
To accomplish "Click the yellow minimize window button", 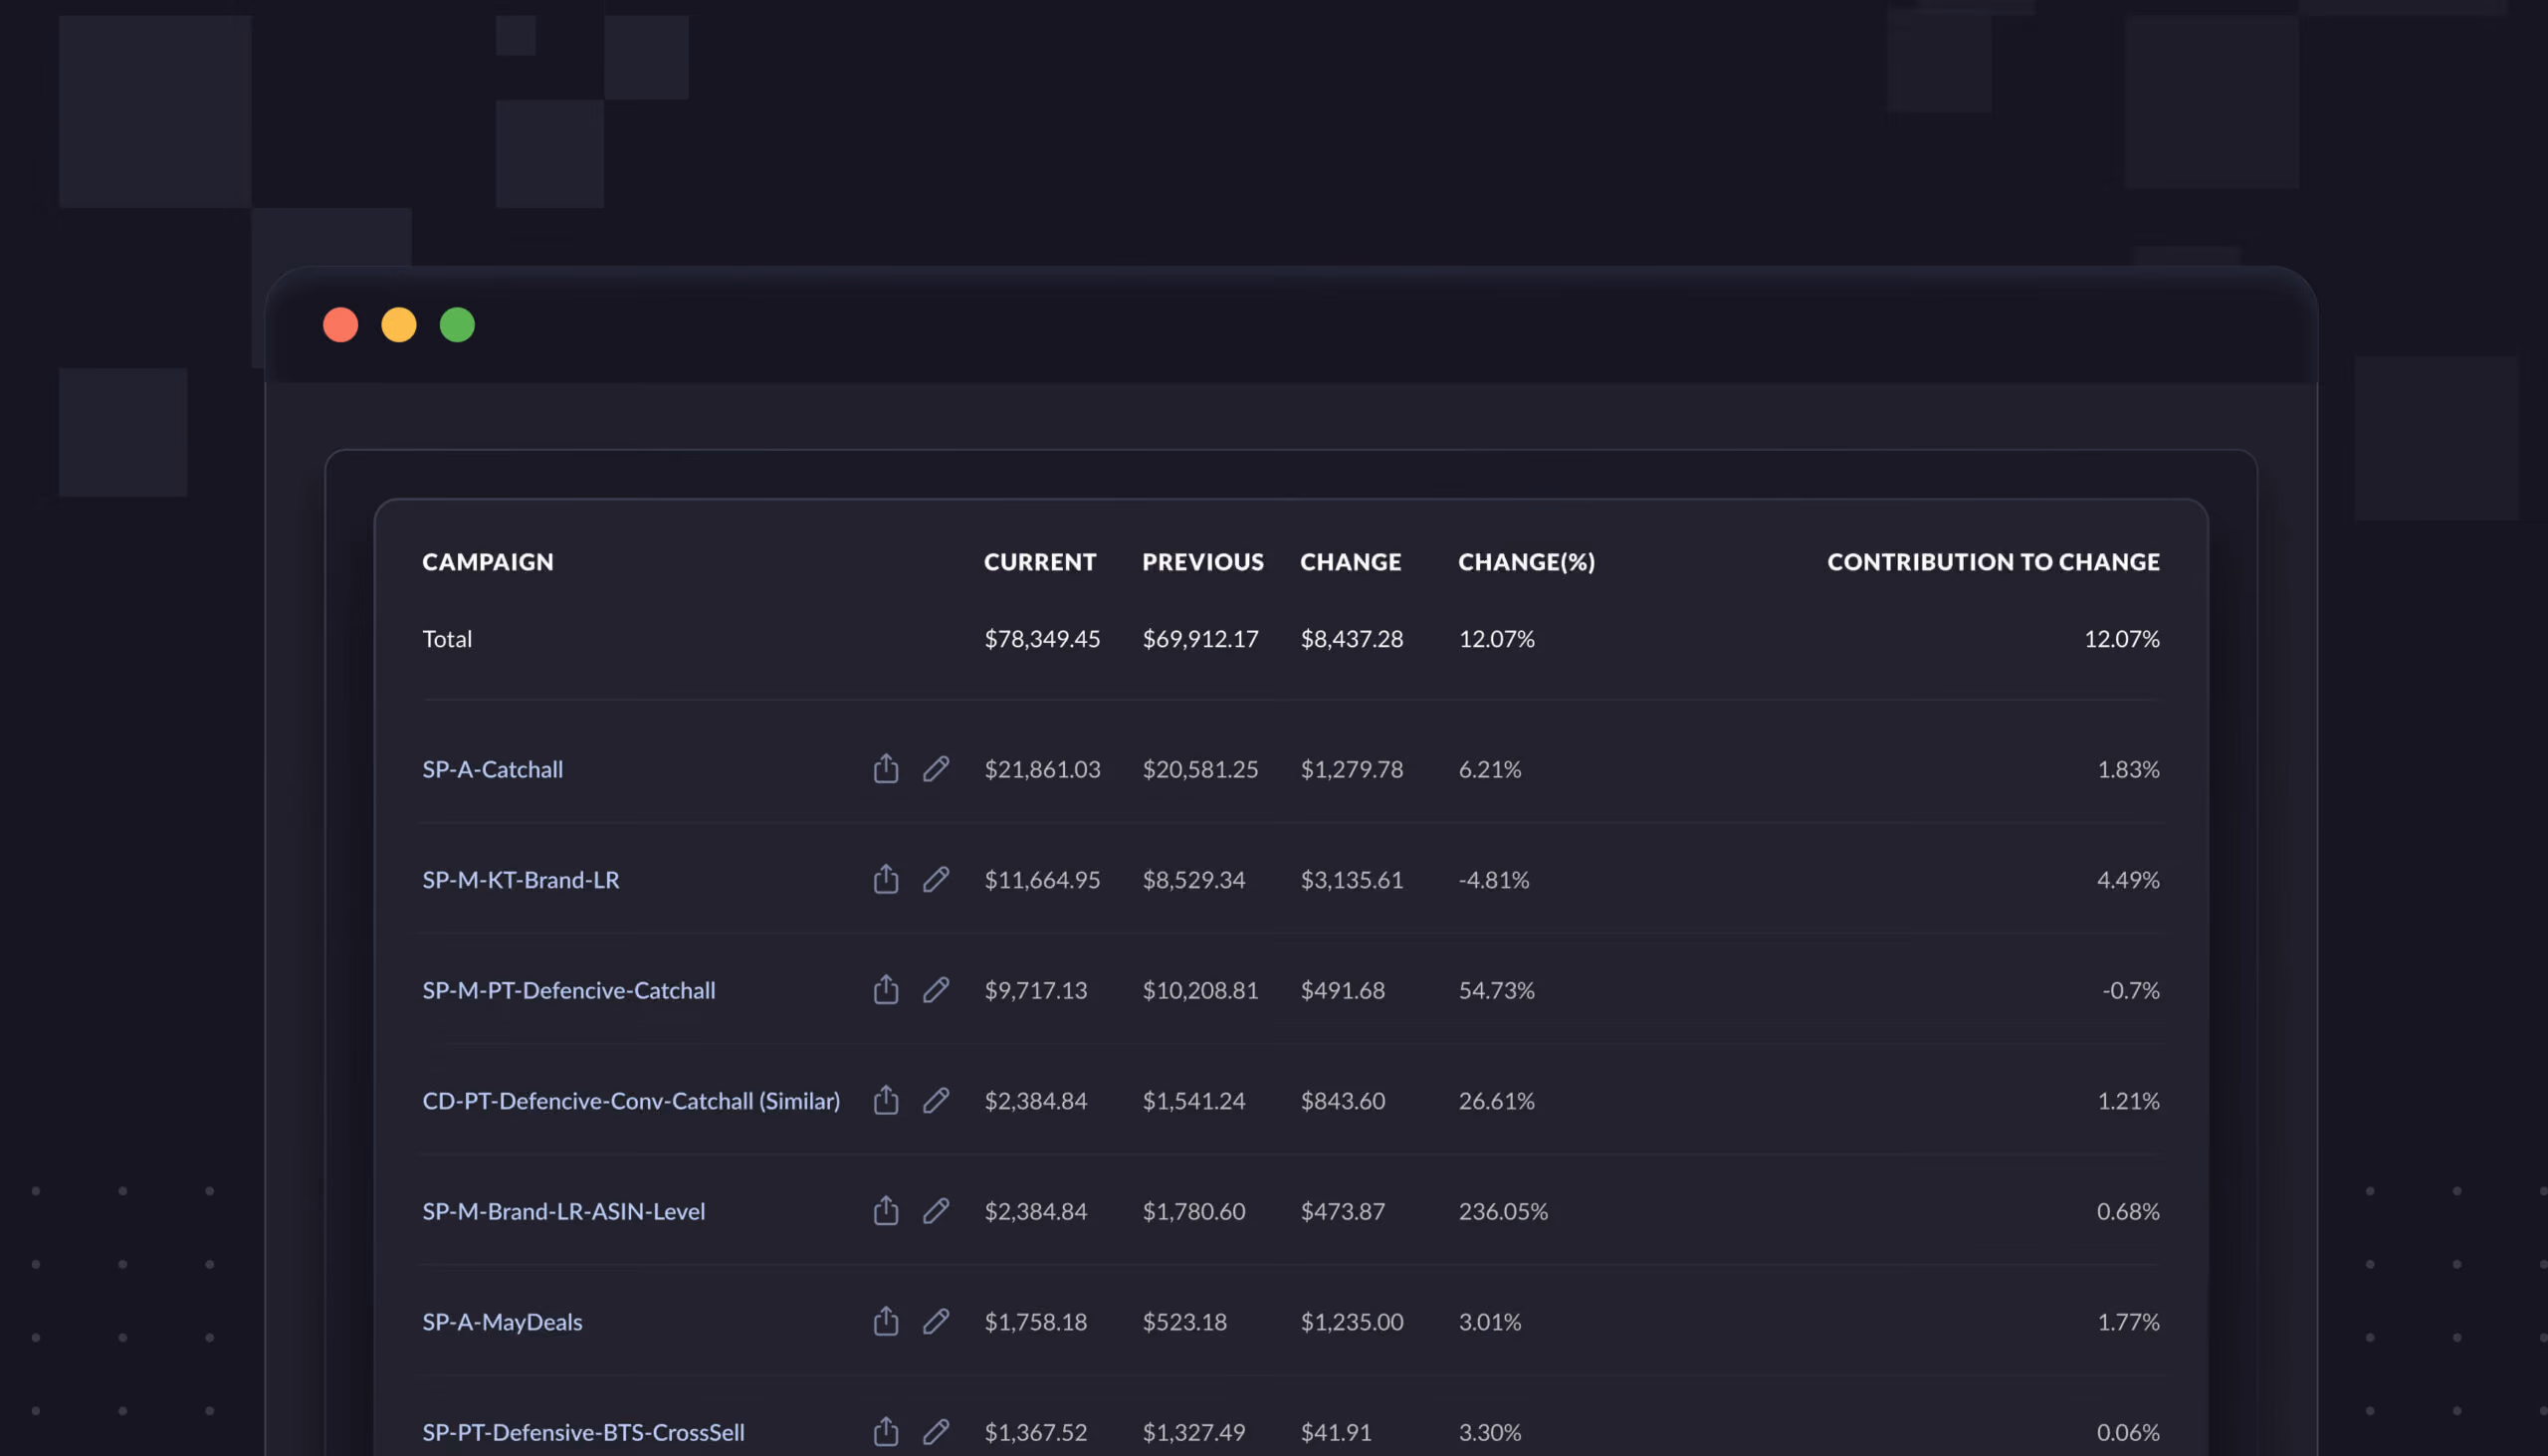I will (399, 325).
